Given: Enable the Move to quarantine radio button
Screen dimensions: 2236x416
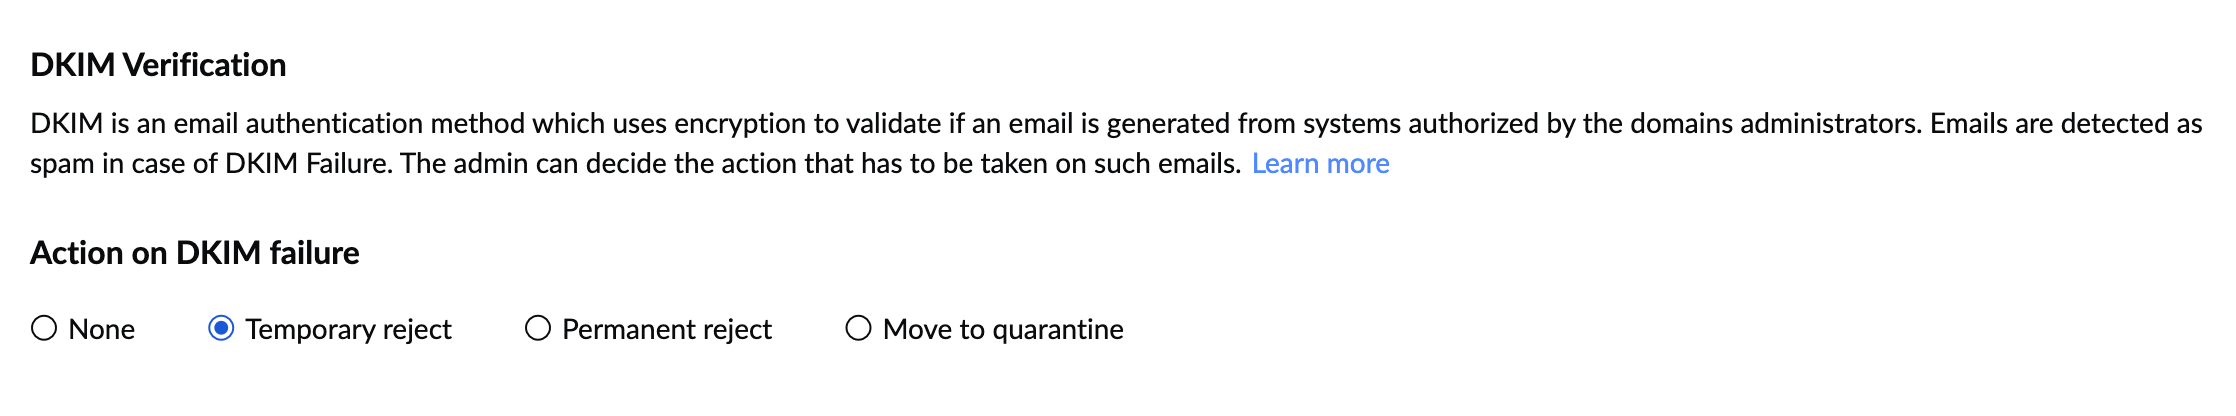Looking at the screenshot, I should [858, 328].
